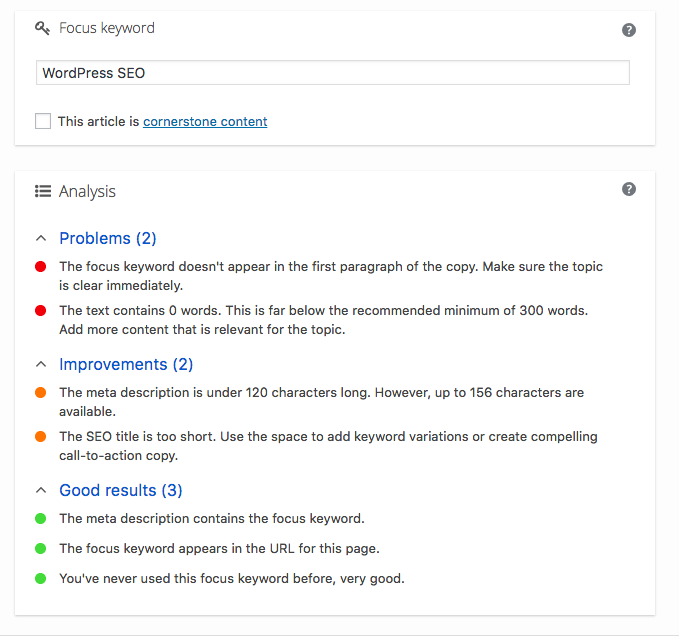Viewport: 679px width, 636px height.
Task: Click green bullet for meta description keyword
Action: (41, 519)
